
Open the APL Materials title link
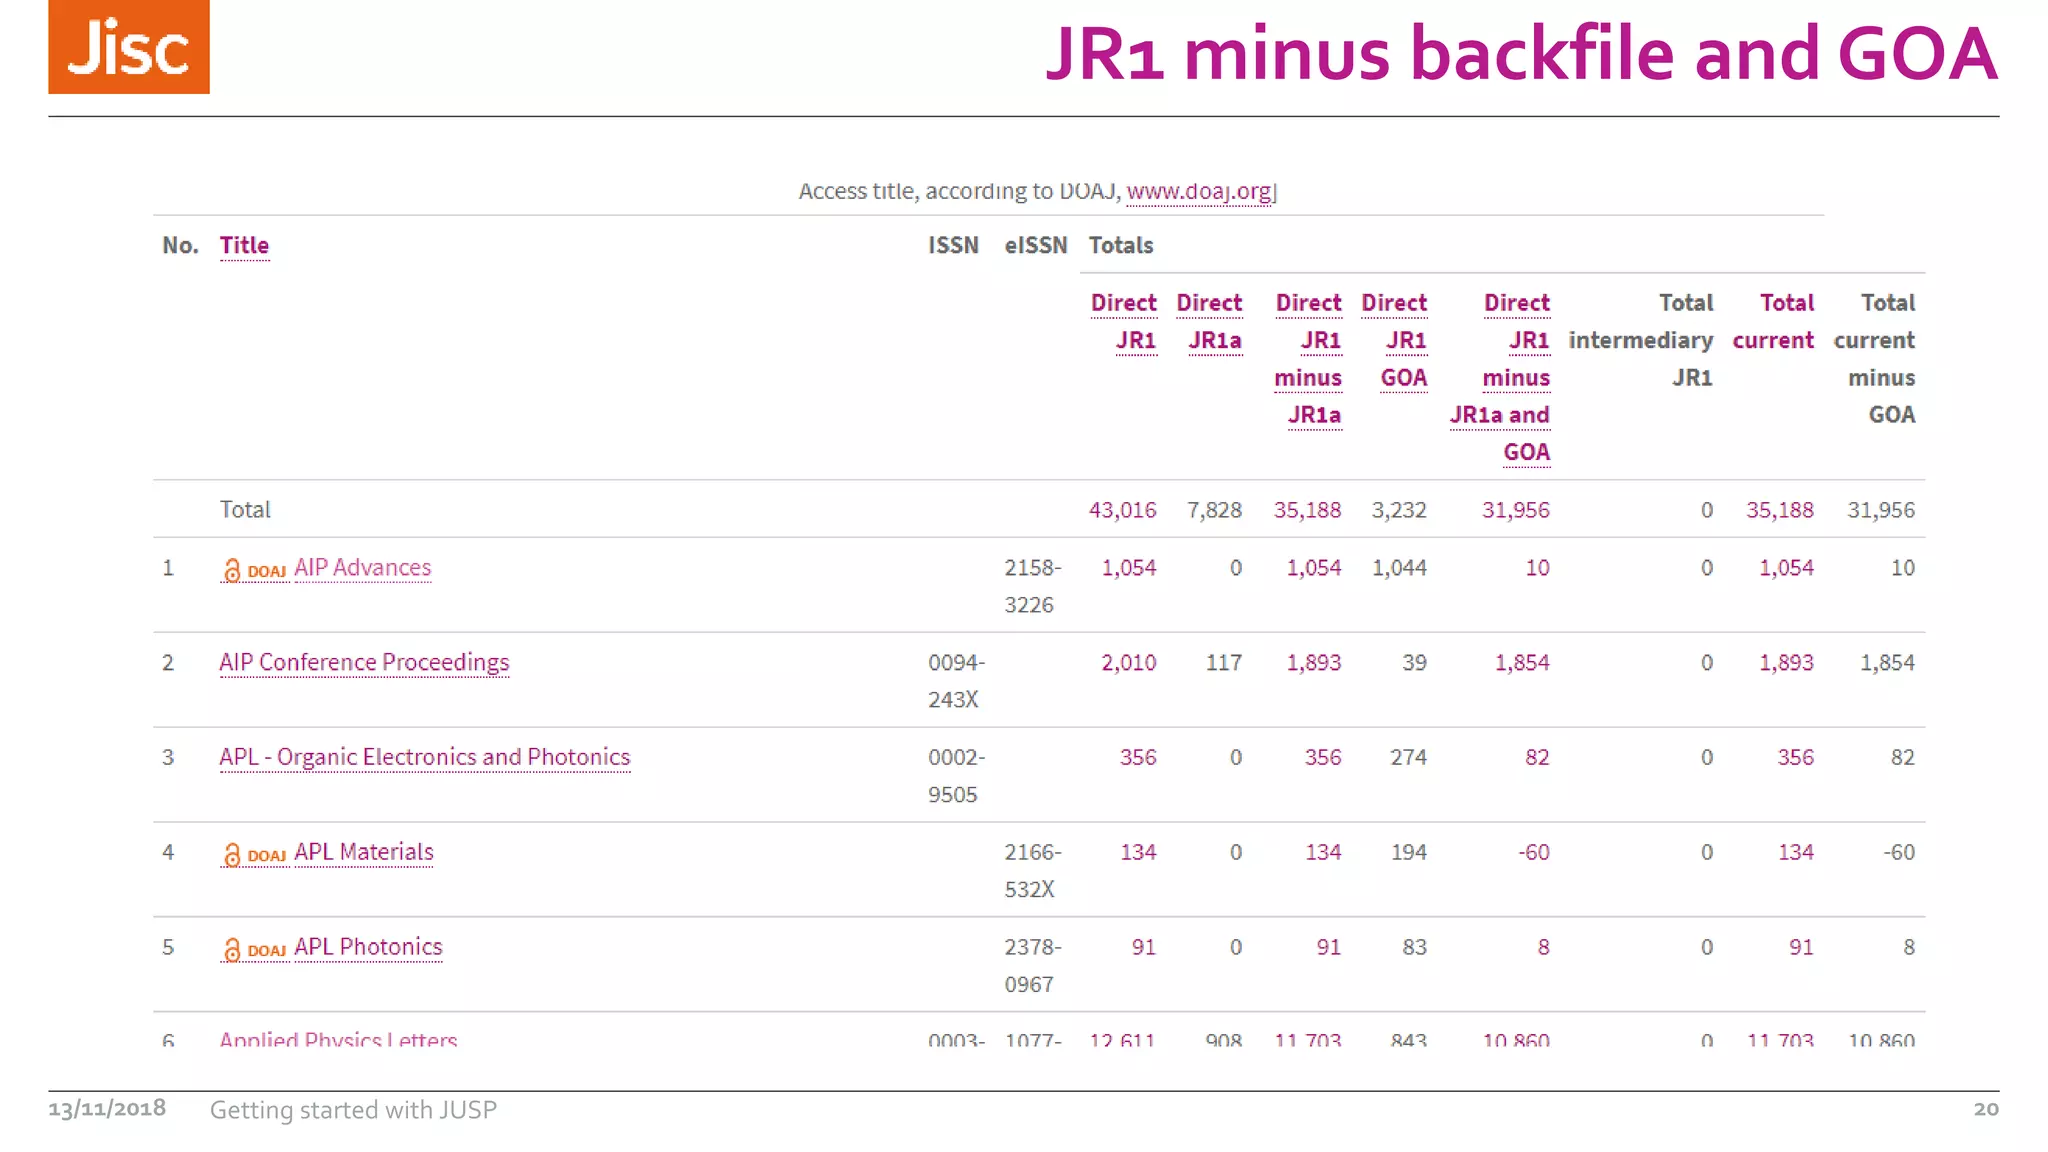[x=364, y=852]
